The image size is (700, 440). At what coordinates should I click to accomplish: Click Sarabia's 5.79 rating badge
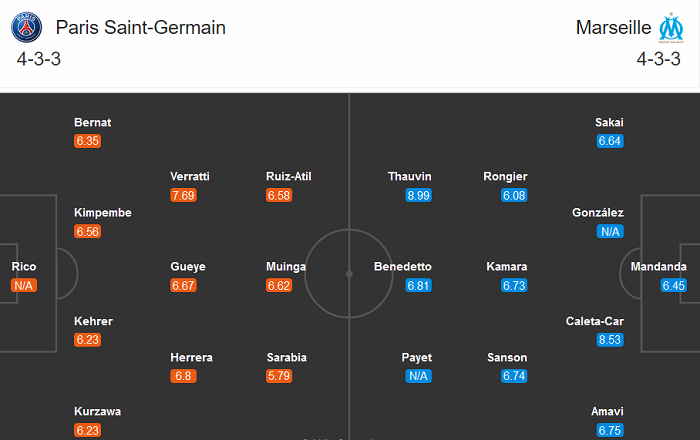pyautogui.click(x=279, y=376)
